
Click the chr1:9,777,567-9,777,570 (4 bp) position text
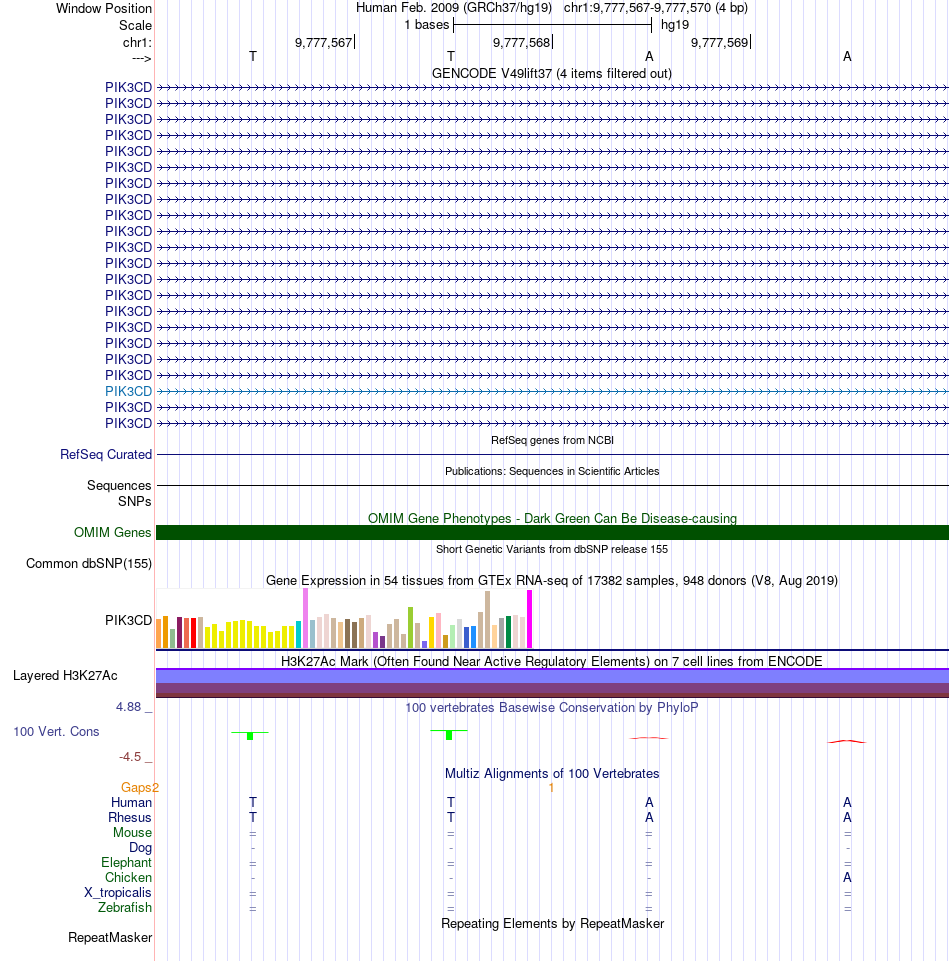656,8
